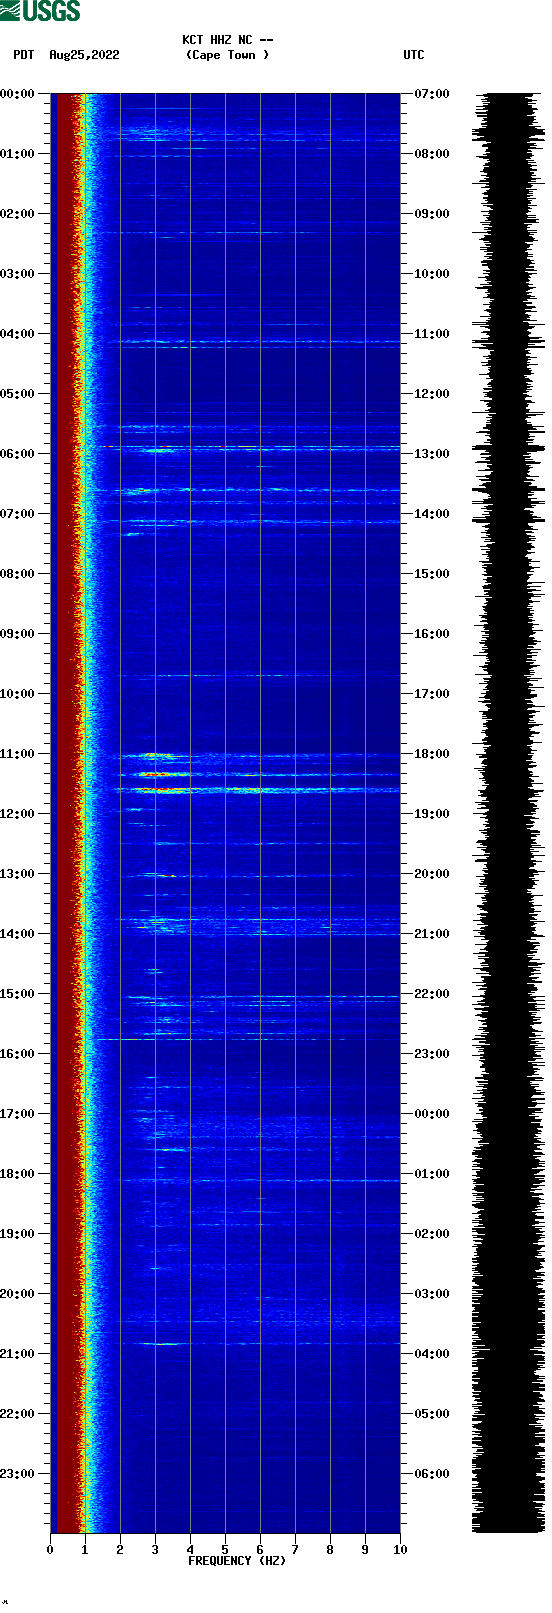The image size is (552, 1613).
Task: Click the 00:00 UTC time label
Action: (x=432, y=1114)
